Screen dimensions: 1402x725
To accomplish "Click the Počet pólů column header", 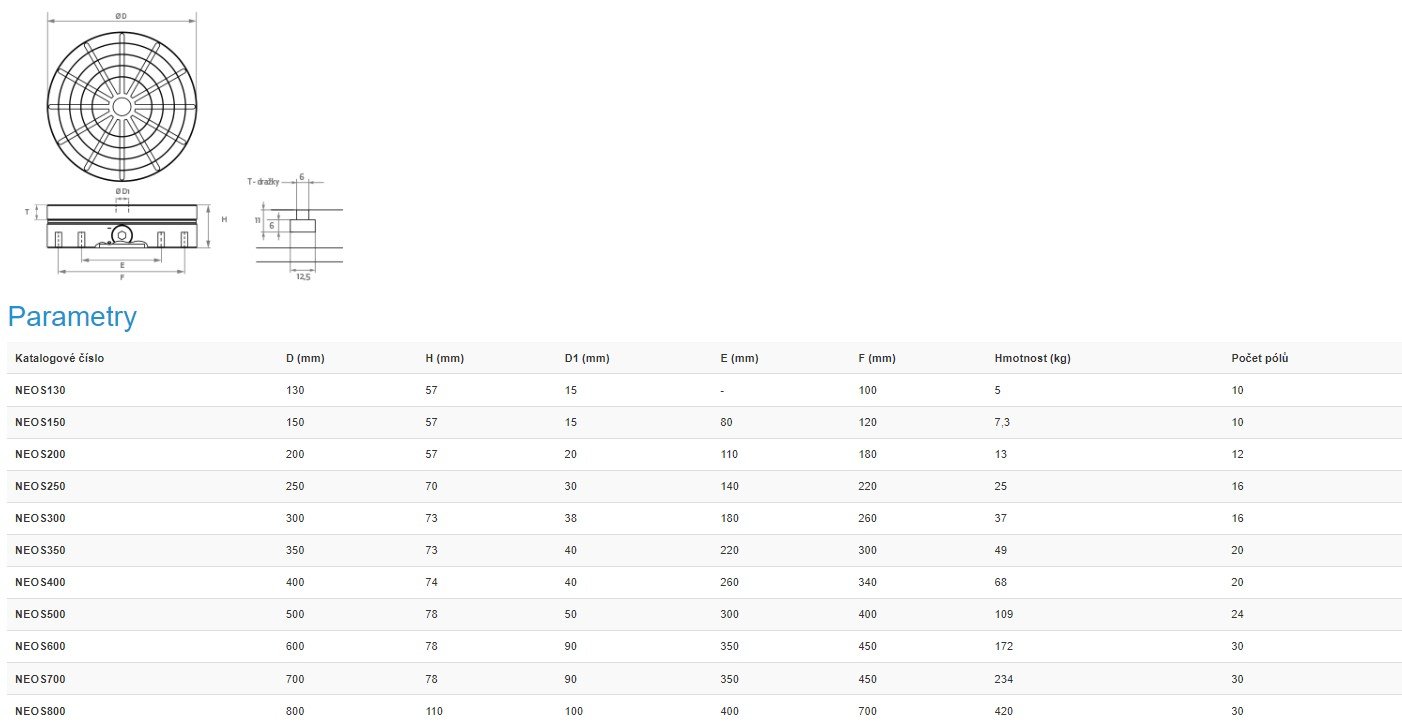I will coord(1259,358).
